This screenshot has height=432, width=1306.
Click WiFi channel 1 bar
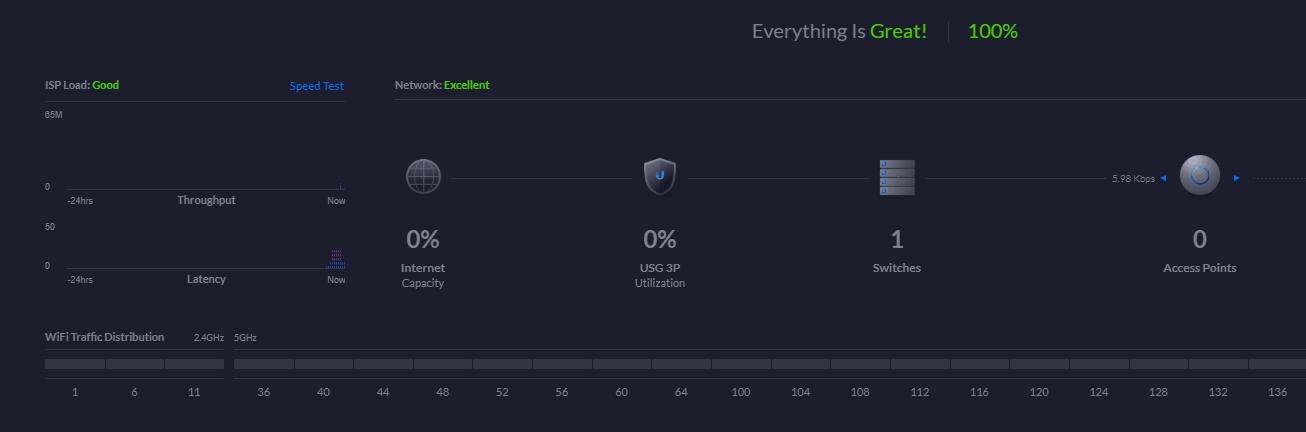pos(75,364)
